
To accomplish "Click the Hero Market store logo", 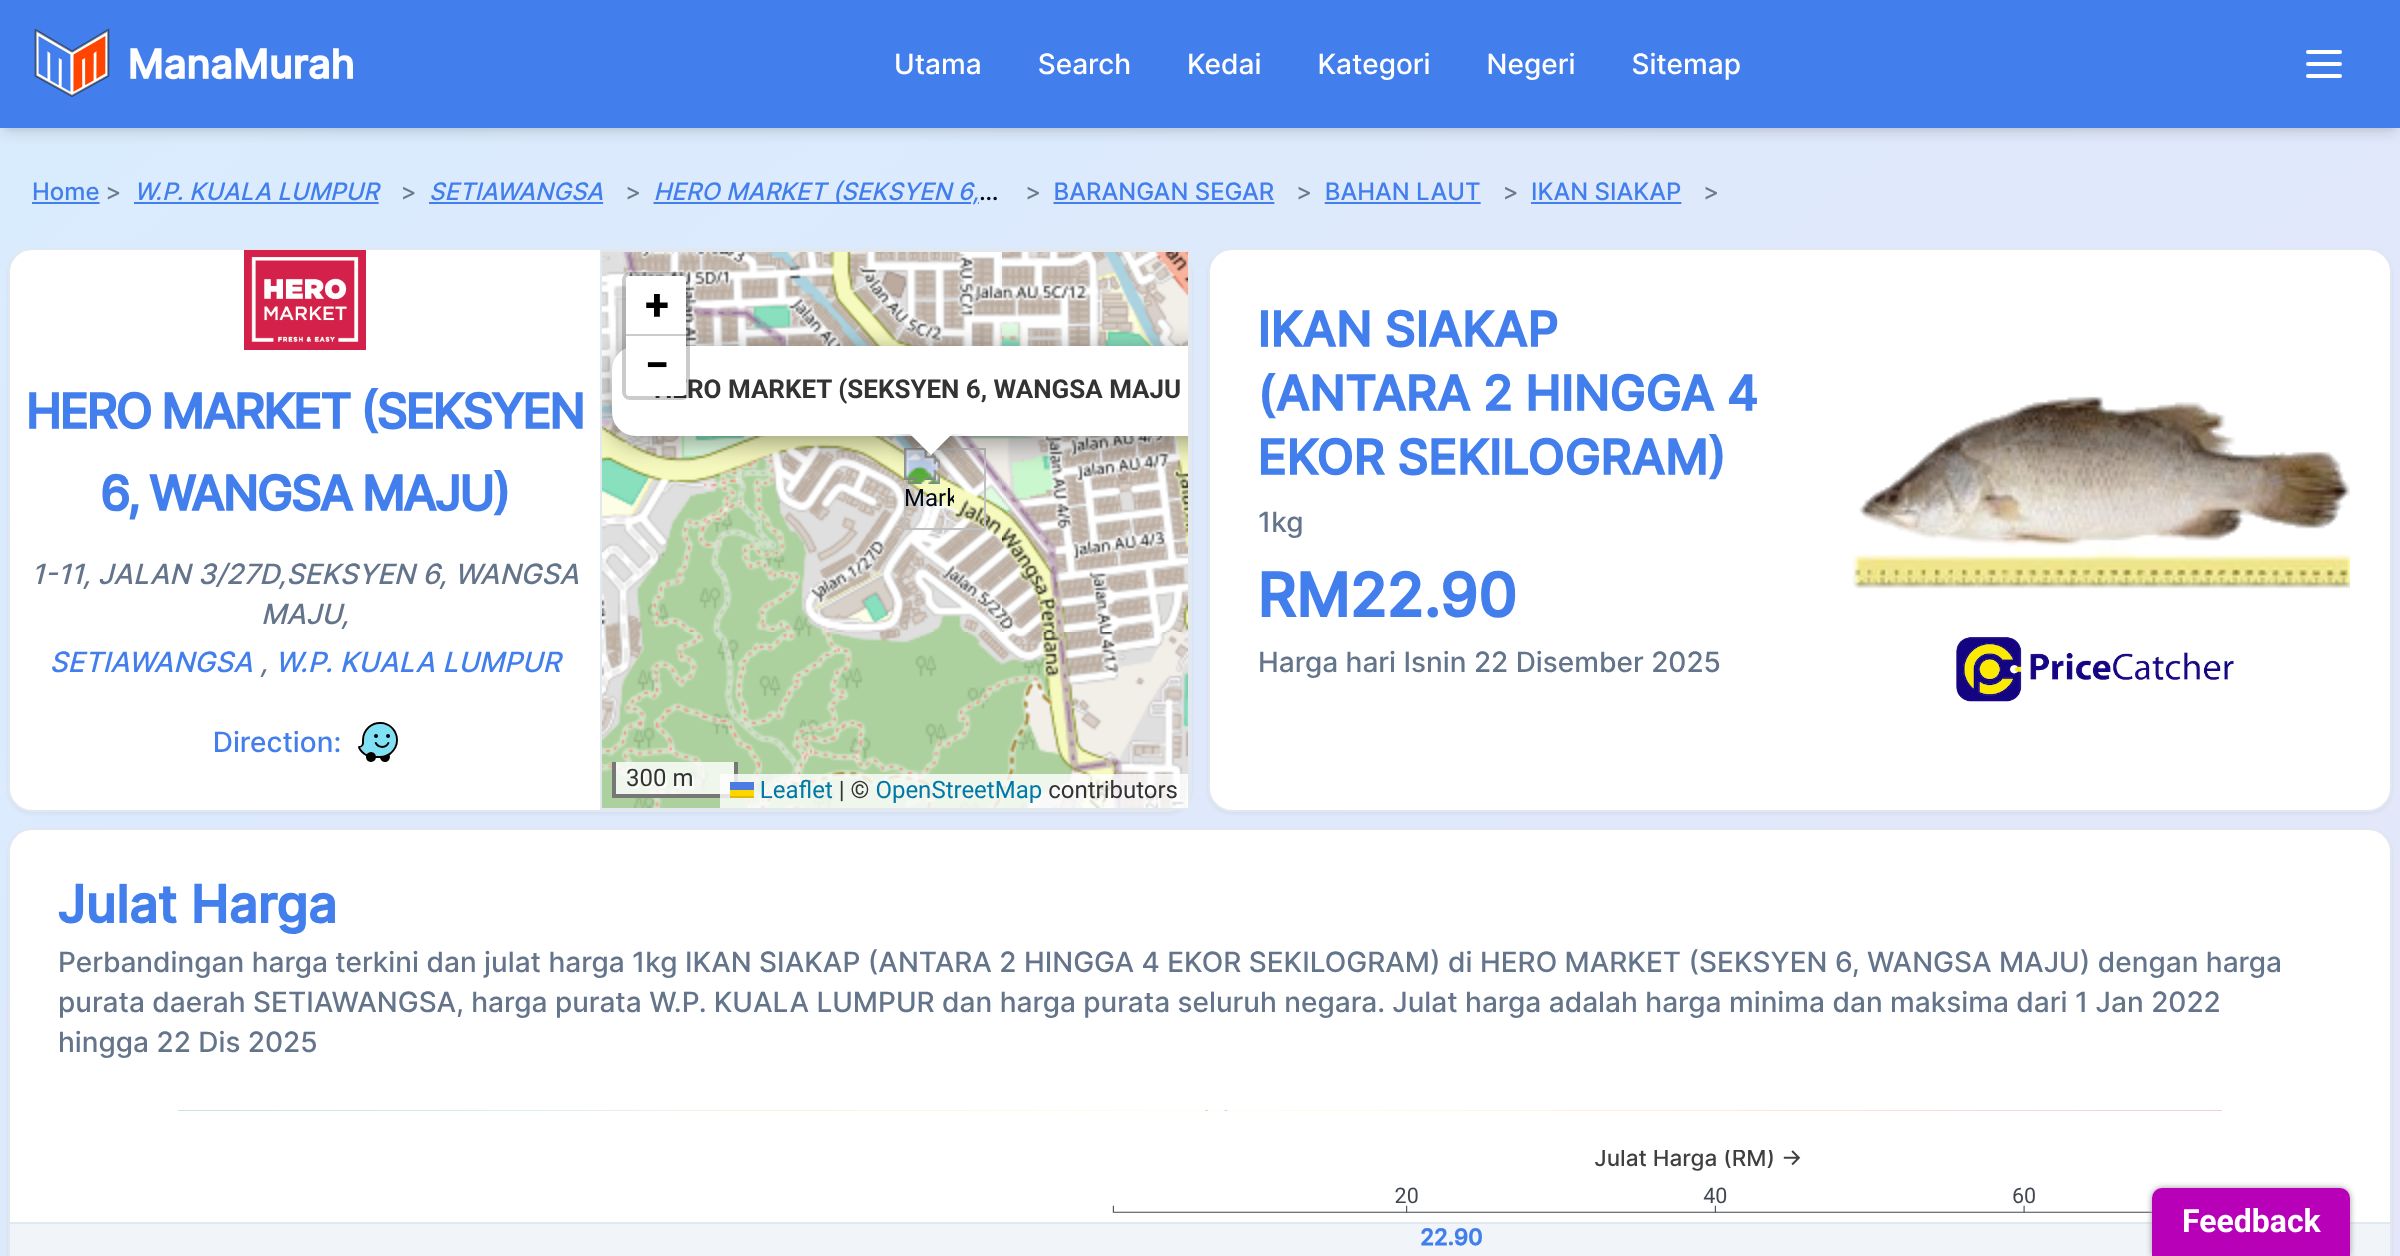I will 305,300.
